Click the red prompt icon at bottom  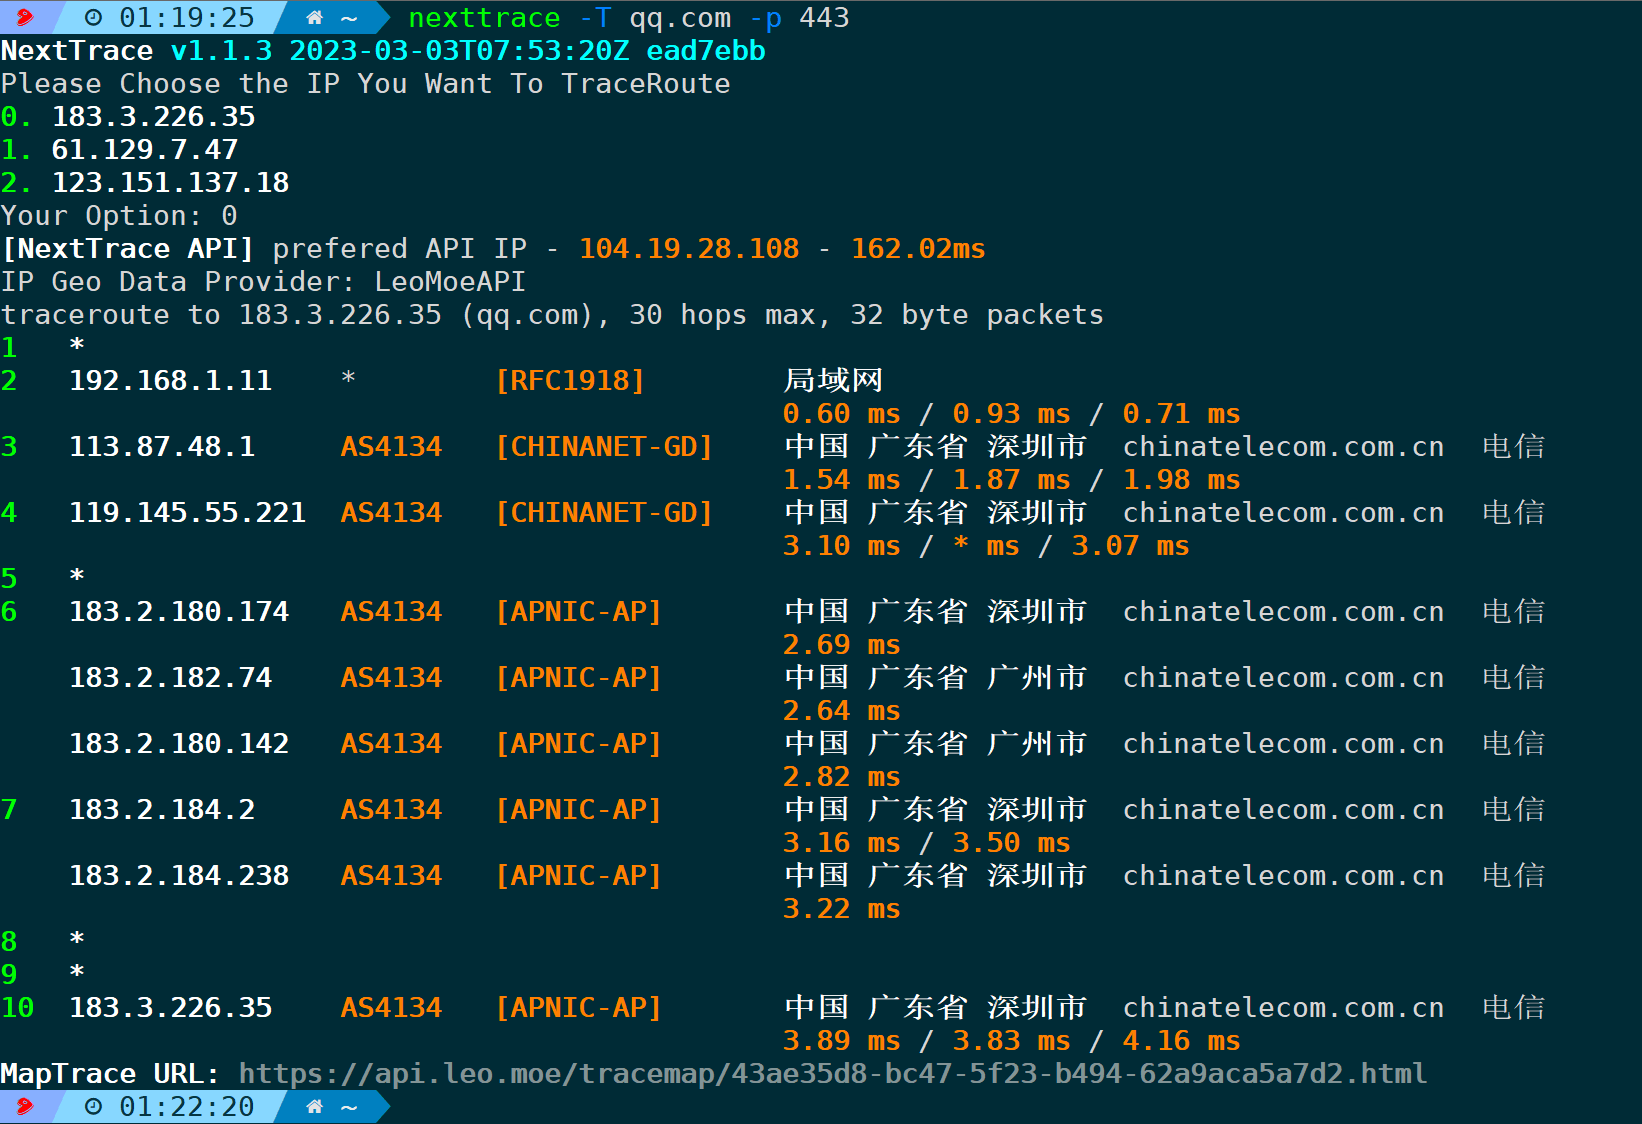(x=24, y=1106)
